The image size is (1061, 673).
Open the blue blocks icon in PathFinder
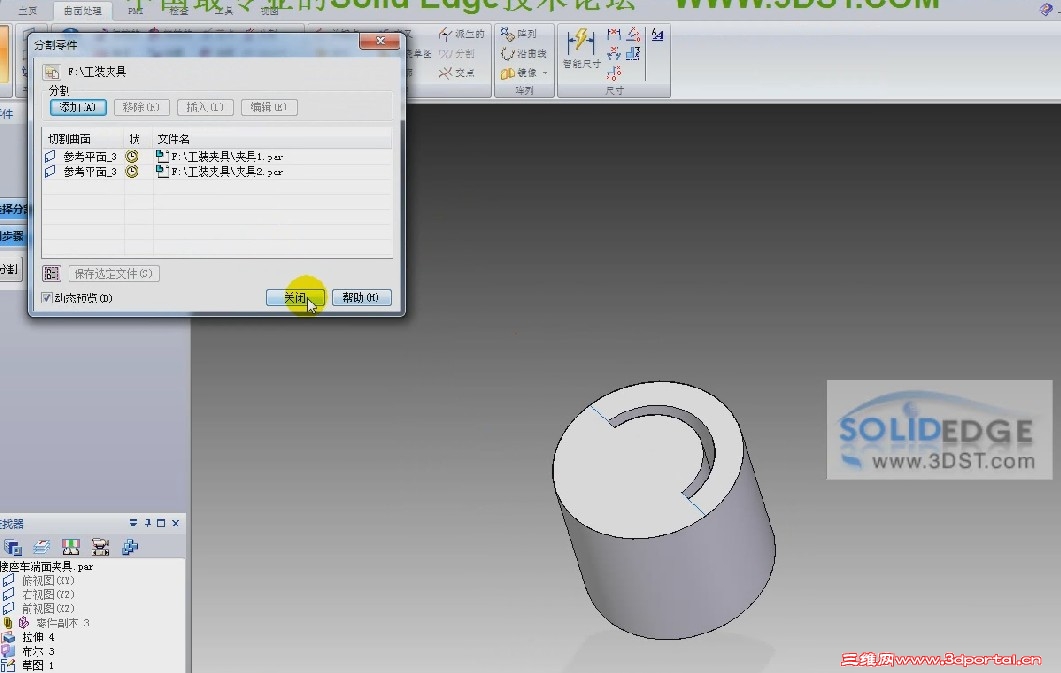[130, 547]
